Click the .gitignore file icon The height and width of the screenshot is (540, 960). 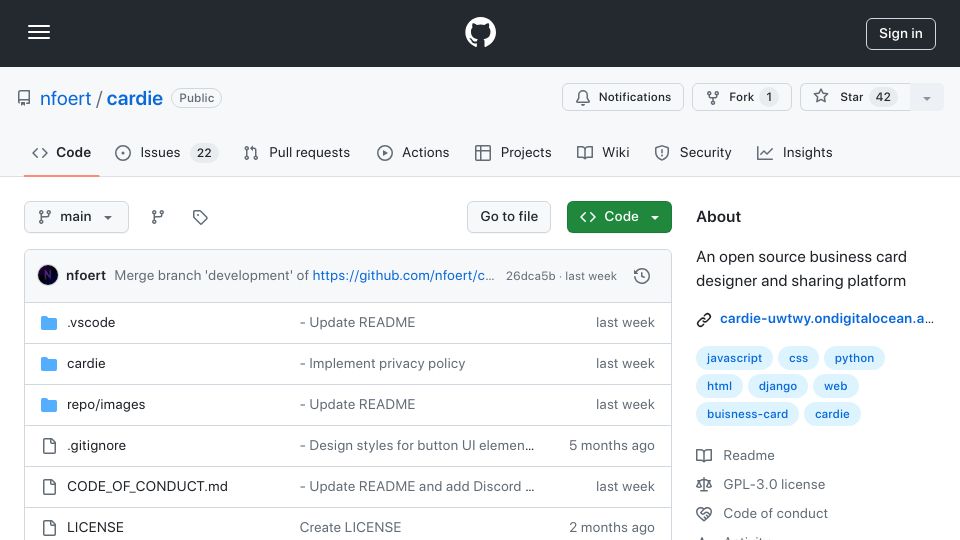(x=50, y=446)
